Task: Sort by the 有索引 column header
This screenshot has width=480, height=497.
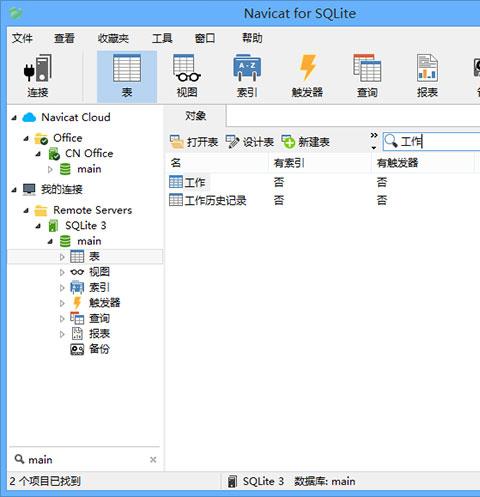Action: (x=320, y=163)
